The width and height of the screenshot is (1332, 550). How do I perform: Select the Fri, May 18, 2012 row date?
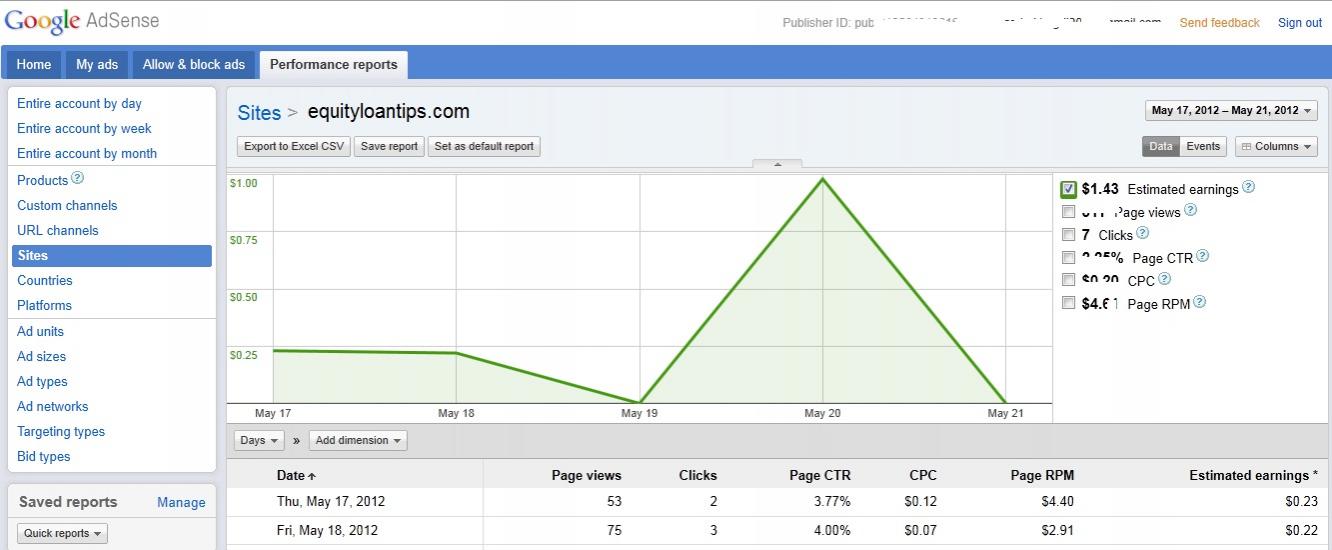coord(327,530)
